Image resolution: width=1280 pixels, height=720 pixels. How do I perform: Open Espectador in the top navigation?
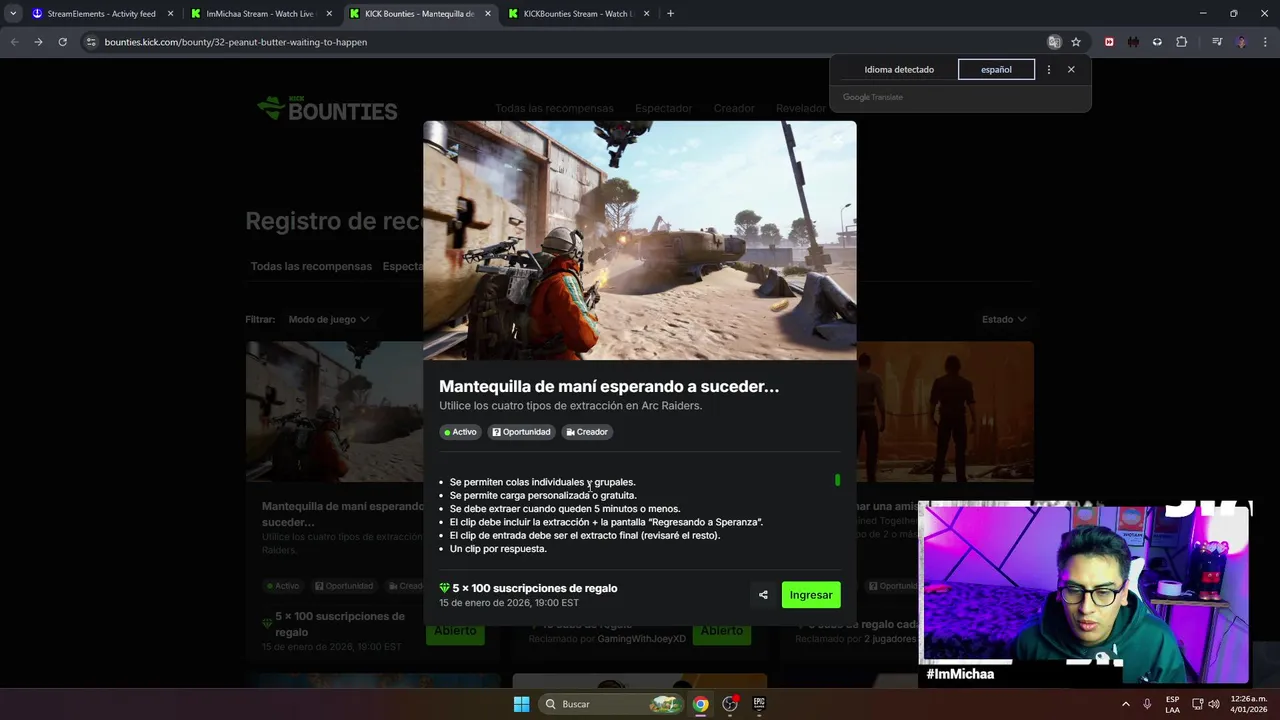click(663, 108)
